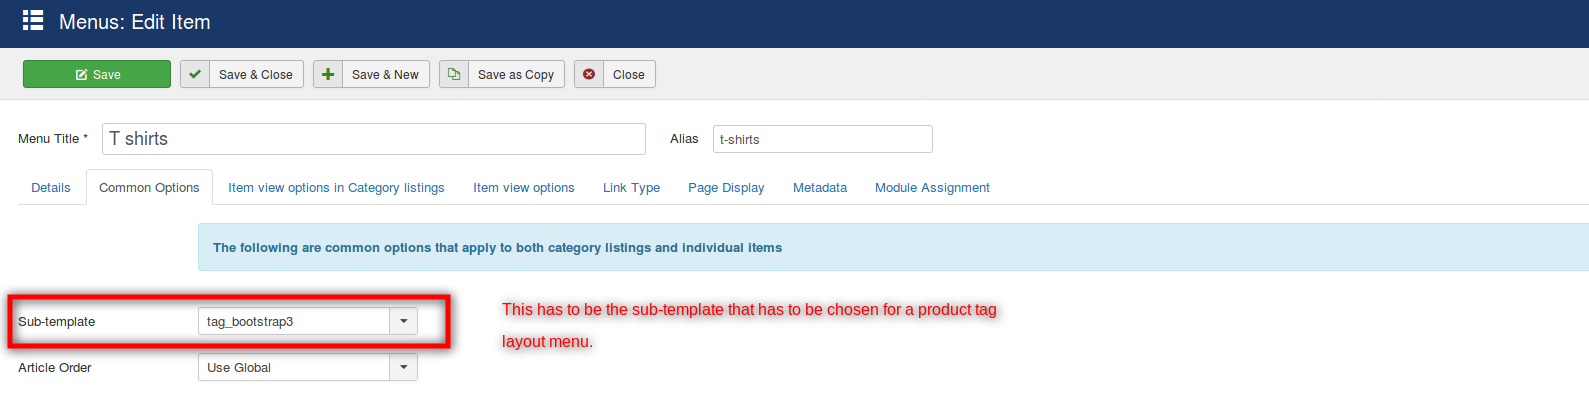This screenshot has width=1589, height=398.
Task: Click the copy icon on Save as Copy
Action: tap(454, 74)
